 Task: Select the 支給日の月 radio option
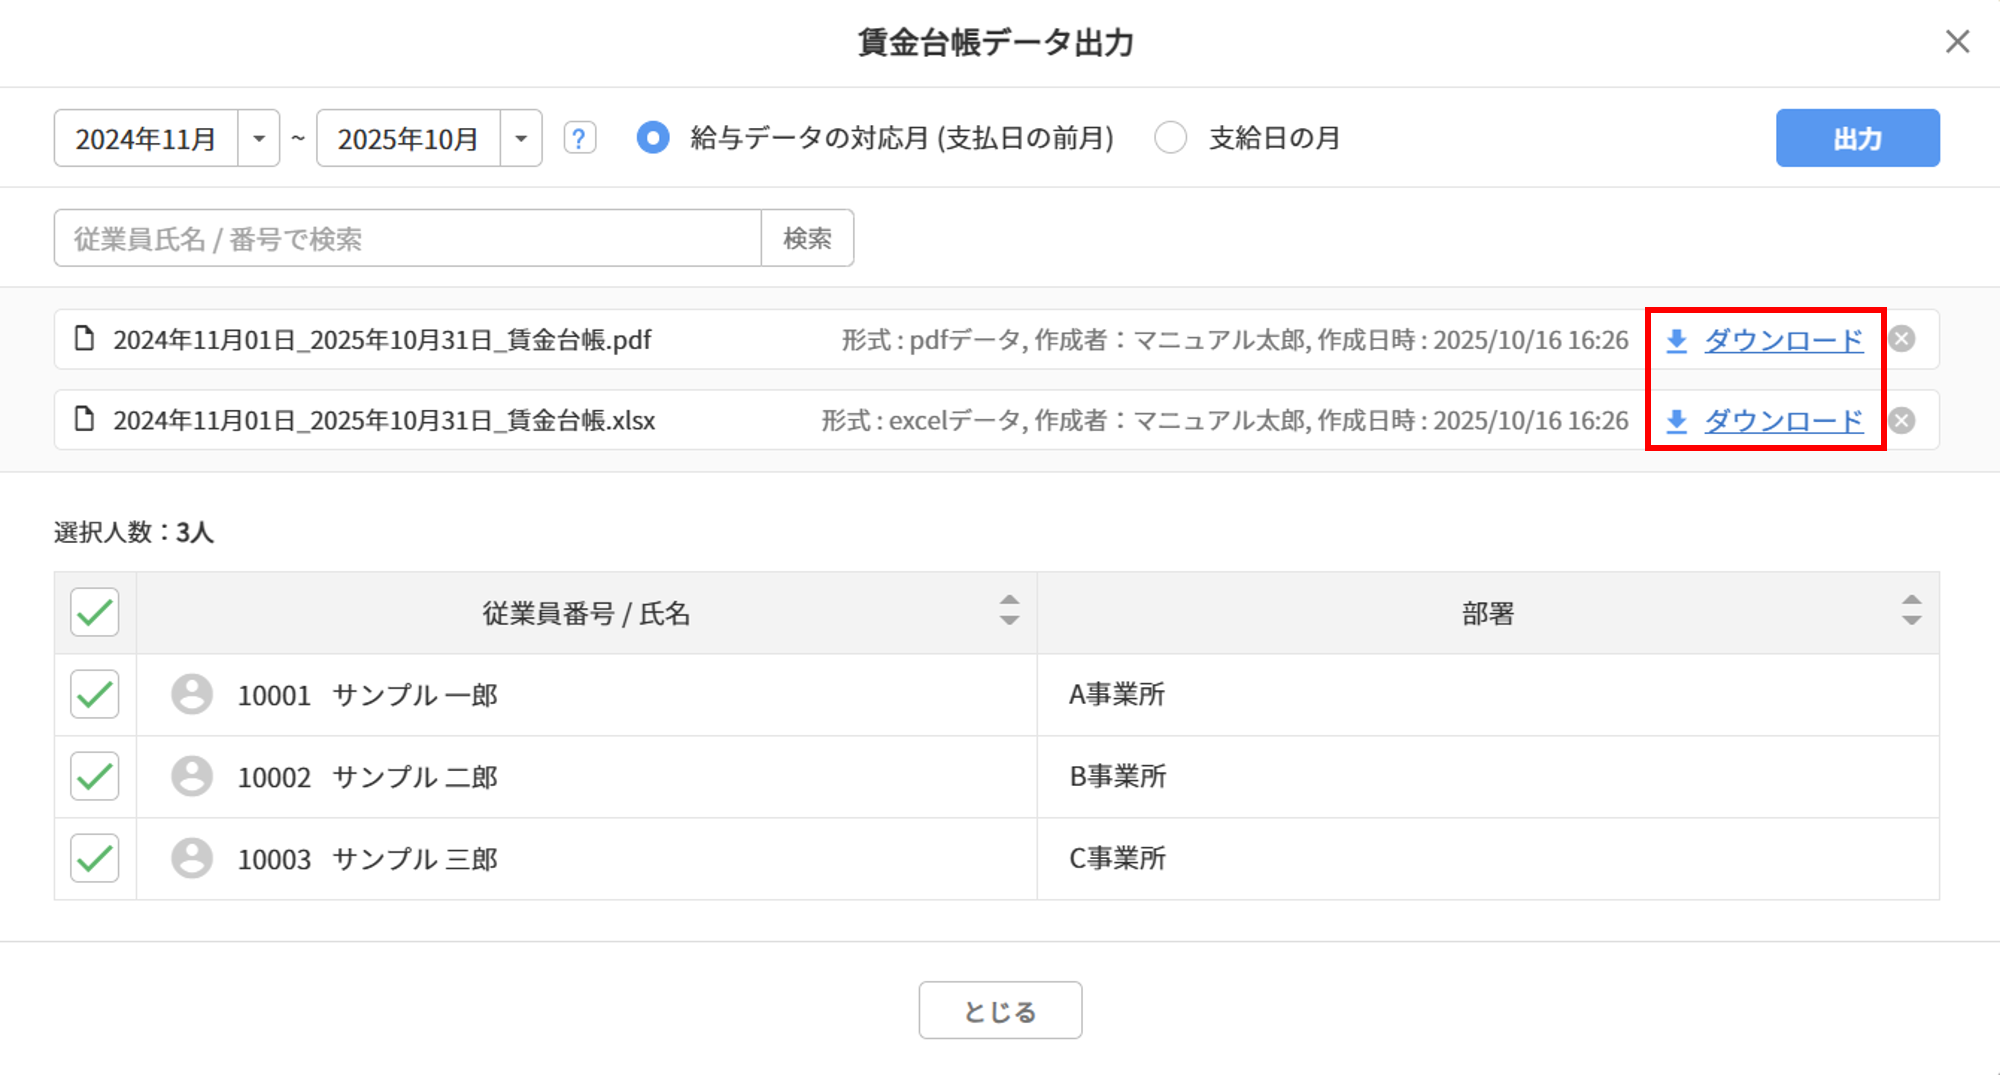coord(1171,138)
